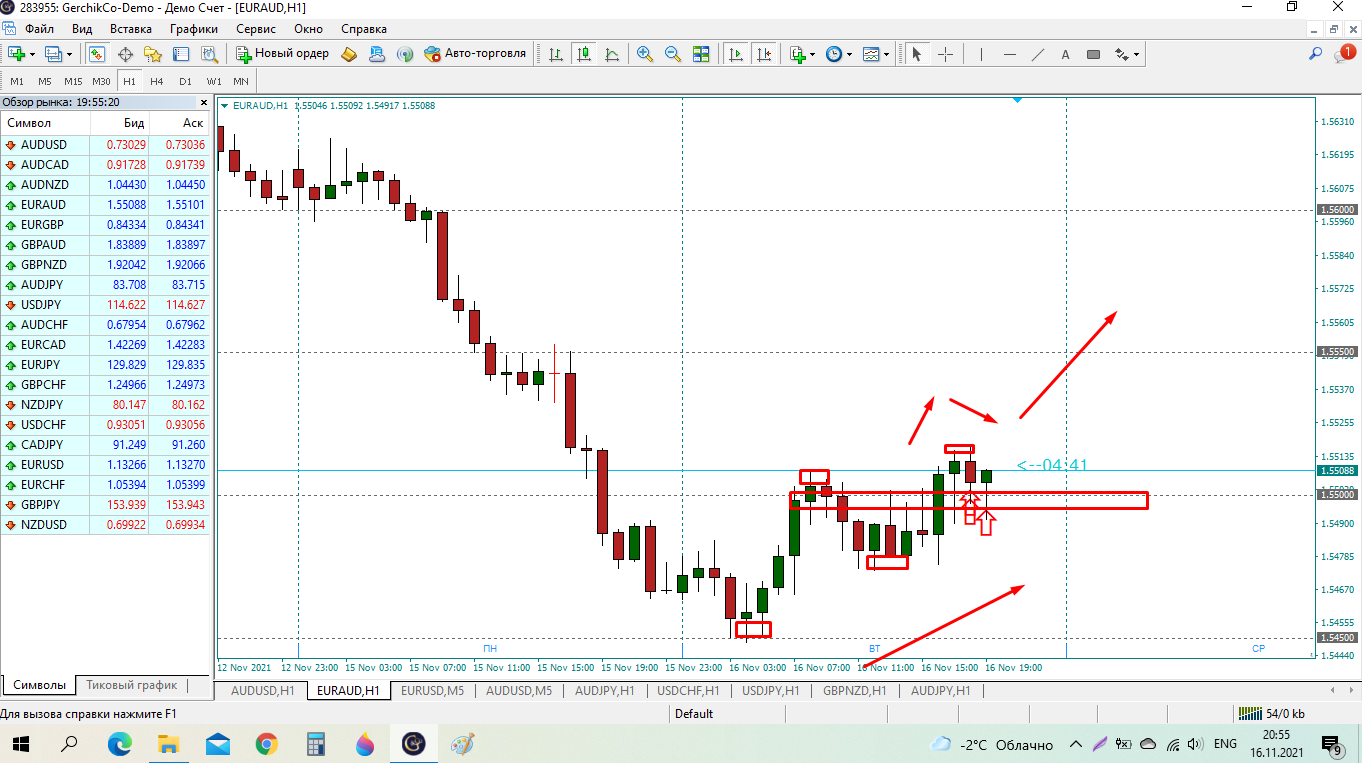
Task: Zoom out on the chart
Action: (673, 53)
